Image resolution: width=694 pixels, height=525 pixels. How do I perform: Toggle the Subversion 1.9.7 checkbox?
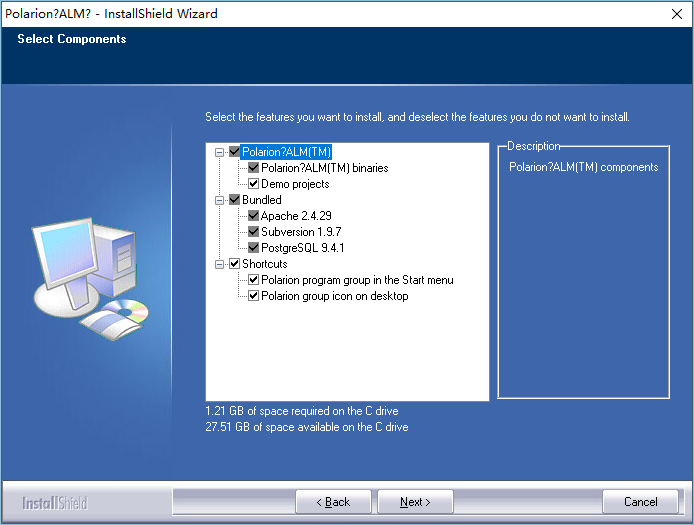253,232
